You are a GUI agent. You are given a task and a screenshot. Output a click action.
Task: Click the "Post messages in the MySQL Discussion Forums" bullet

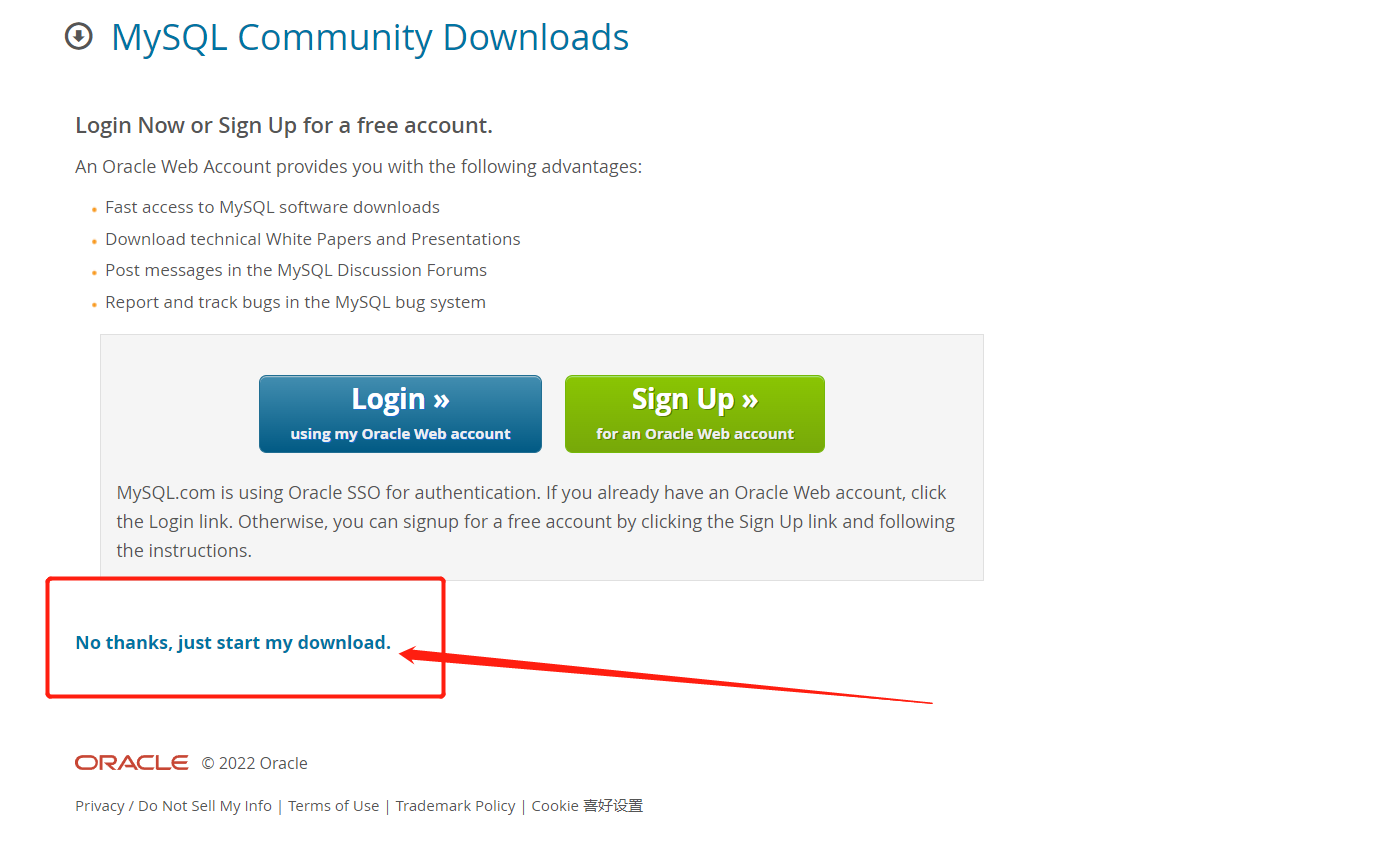[296, 270]
